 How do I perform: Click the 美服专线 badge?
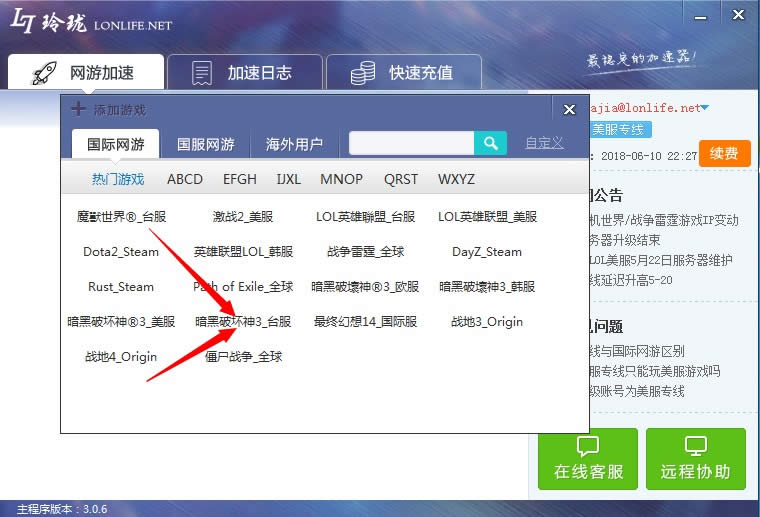[620, 130]
